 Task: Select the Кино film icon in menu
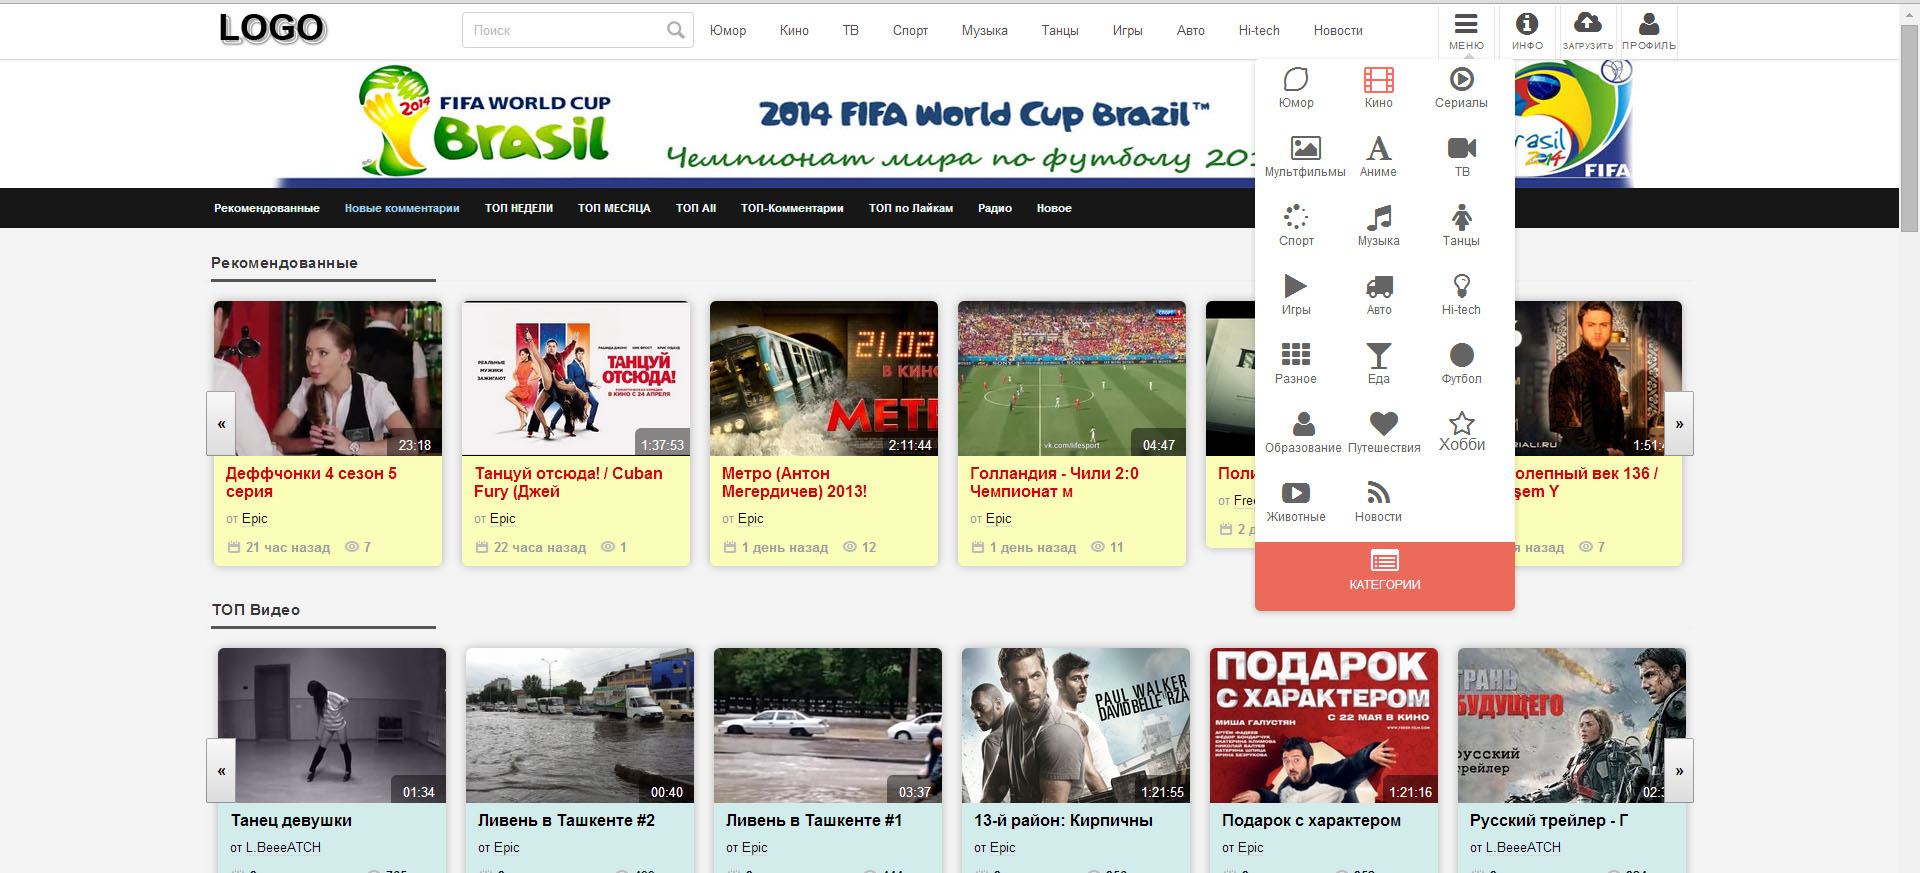pos(1379,79)
